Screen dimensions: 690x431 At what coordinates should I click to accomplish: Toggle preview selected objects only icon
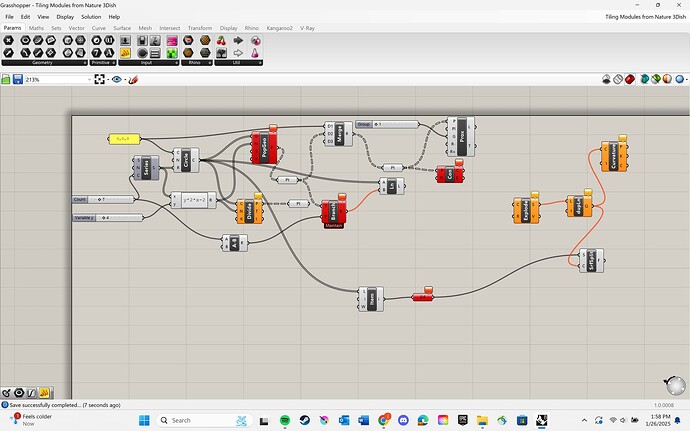656,79
